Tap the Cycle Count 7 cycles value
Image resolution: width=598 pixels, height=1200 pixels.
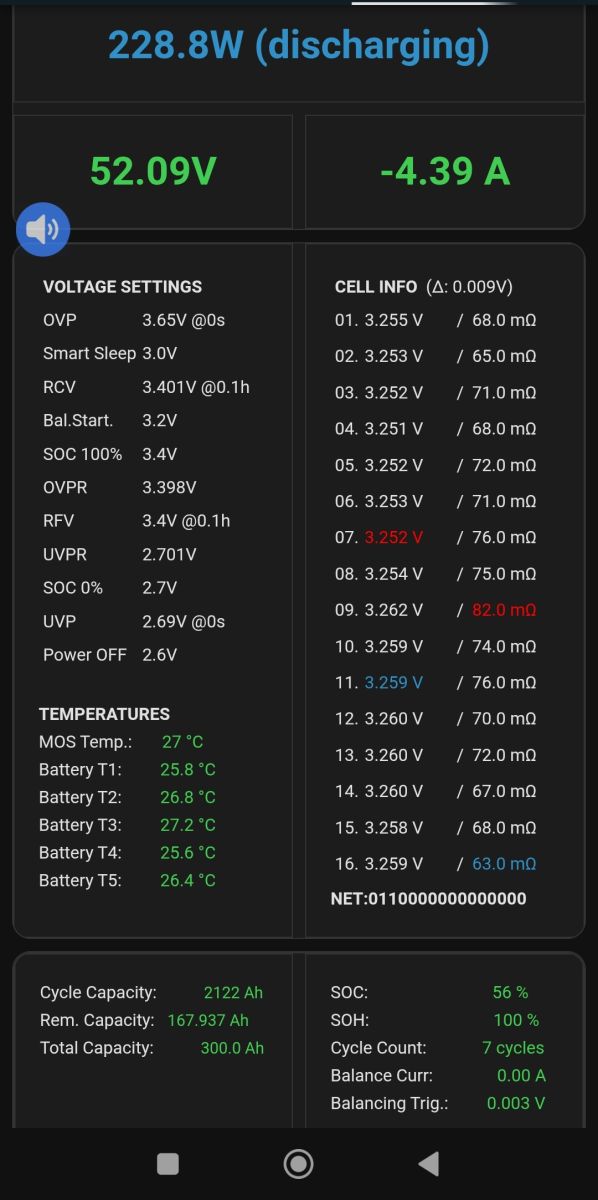coord(513,1048)
